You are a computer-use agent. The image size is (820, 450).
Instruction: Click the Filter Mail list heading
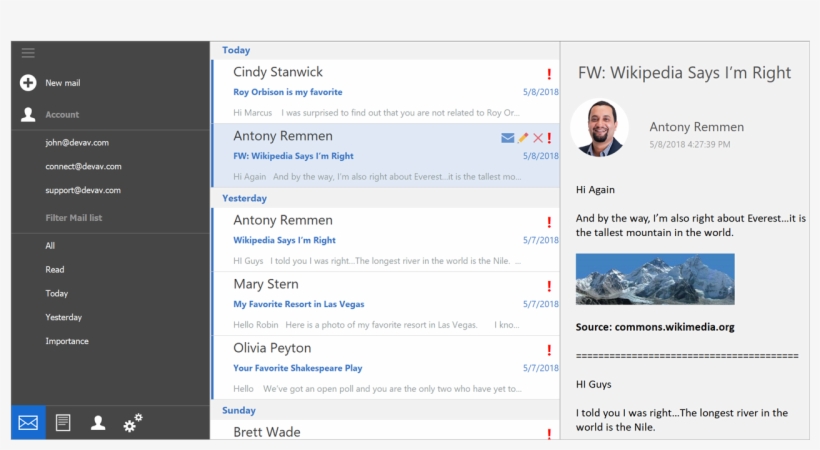tap(74, 218)
